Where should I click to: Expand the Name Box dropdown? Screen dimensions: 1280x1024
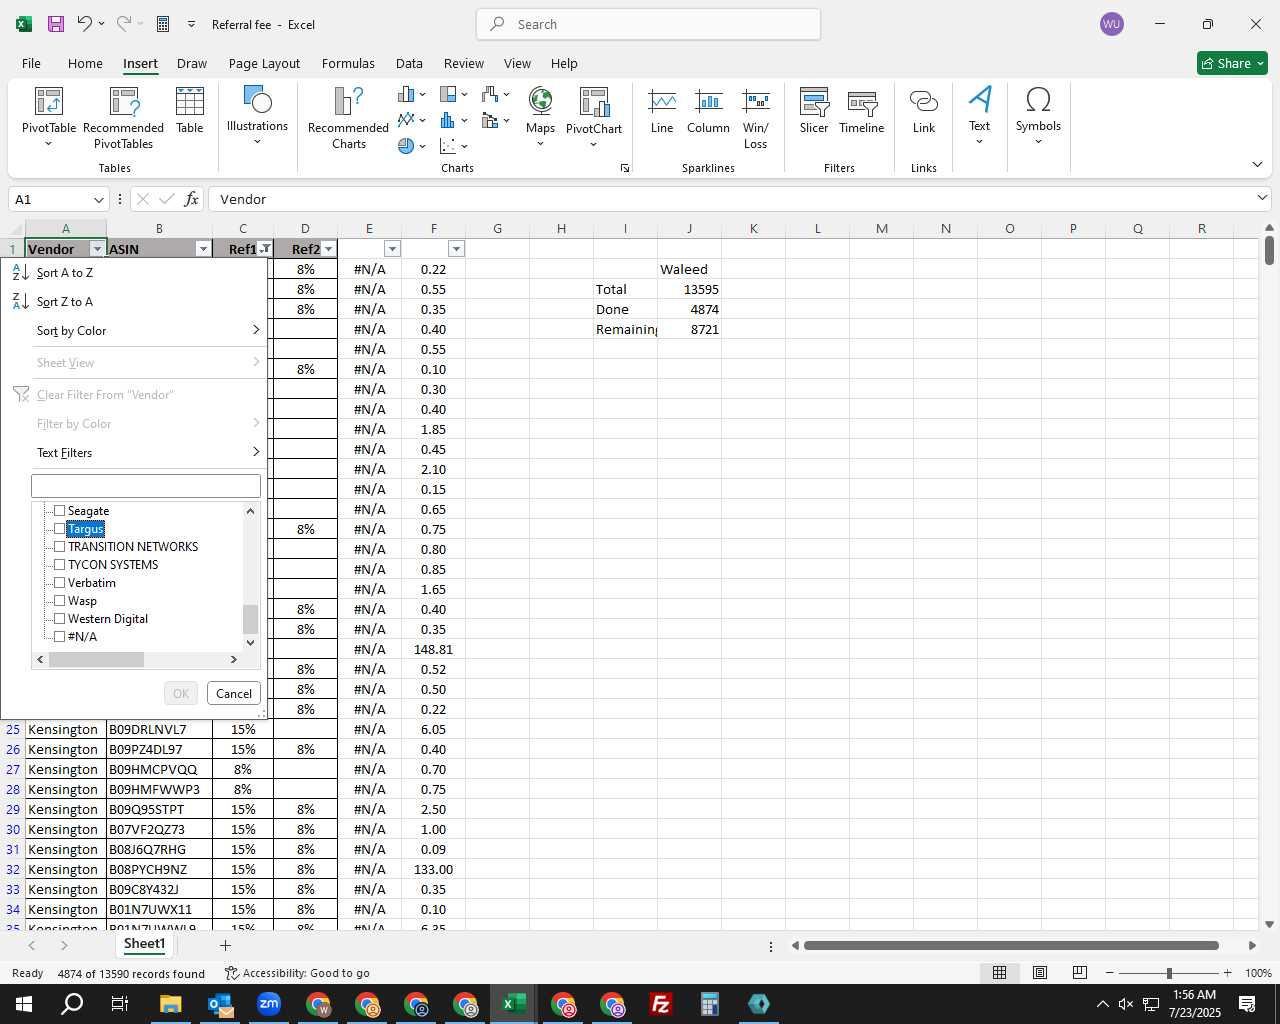click(x=98, y=199)
